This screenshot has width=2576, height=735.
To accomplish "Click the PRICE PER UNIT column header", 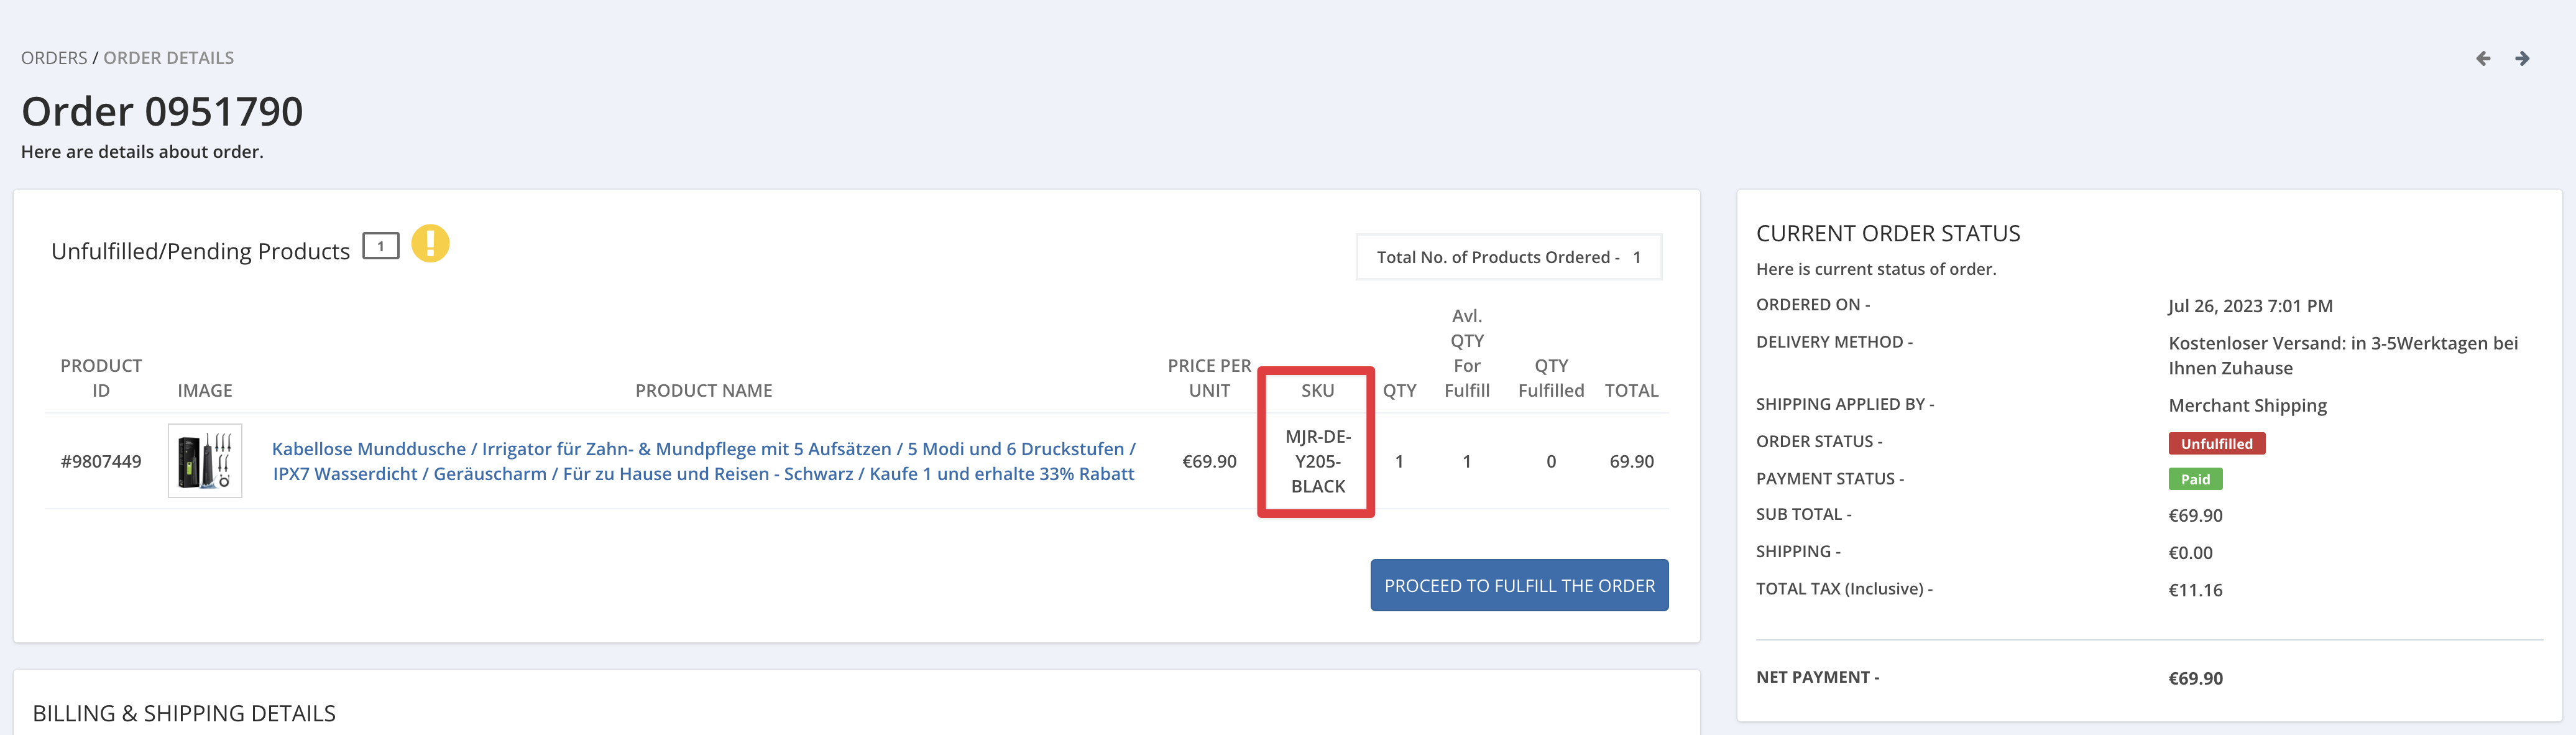I will 1209,378.
